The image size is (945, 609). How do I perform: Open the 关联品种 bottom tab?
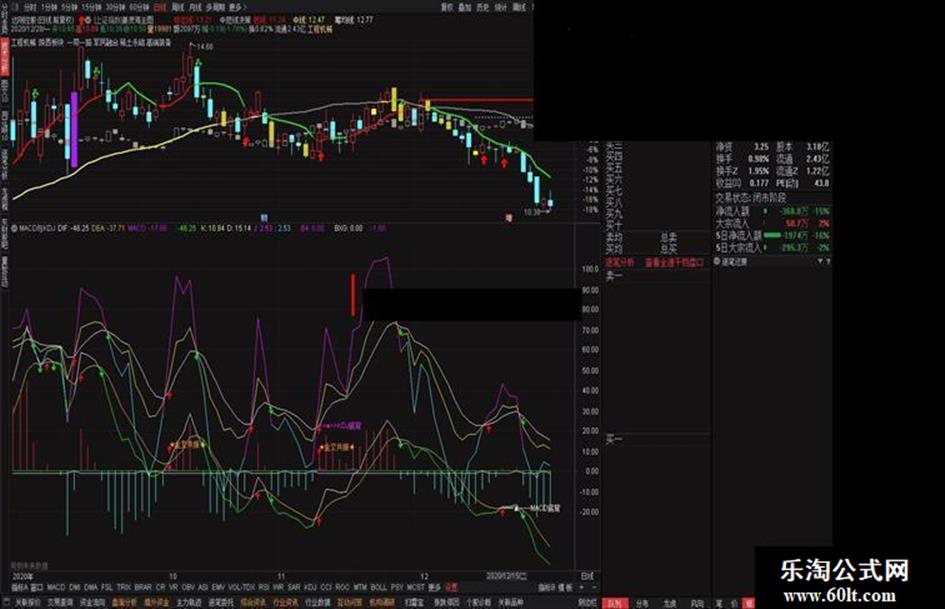[x=510, y=602]
